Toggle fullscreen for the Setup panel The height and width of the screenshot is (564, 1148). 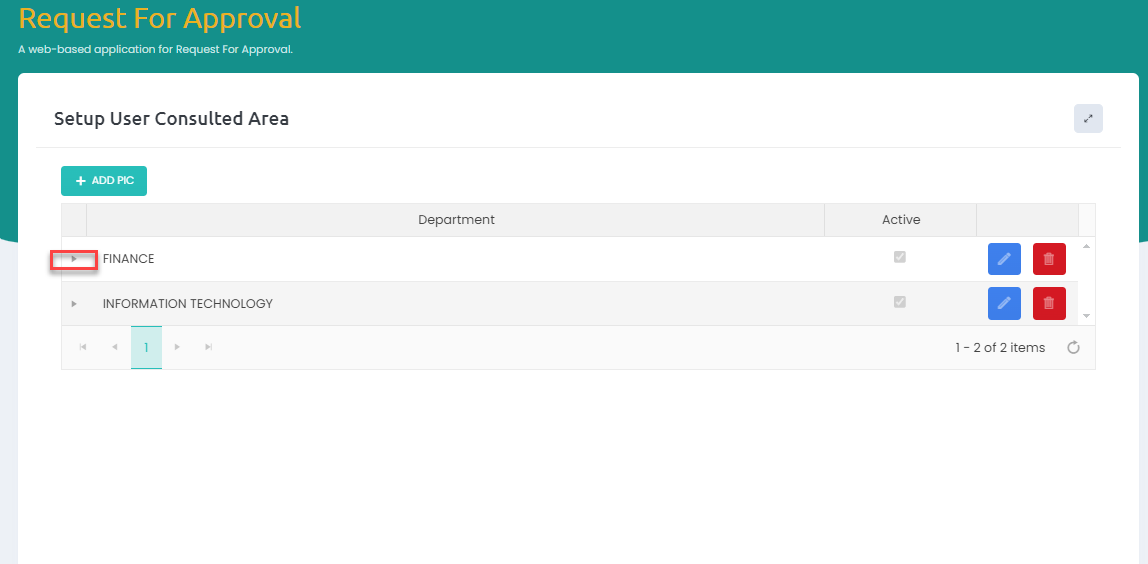tap(1088, 118)
